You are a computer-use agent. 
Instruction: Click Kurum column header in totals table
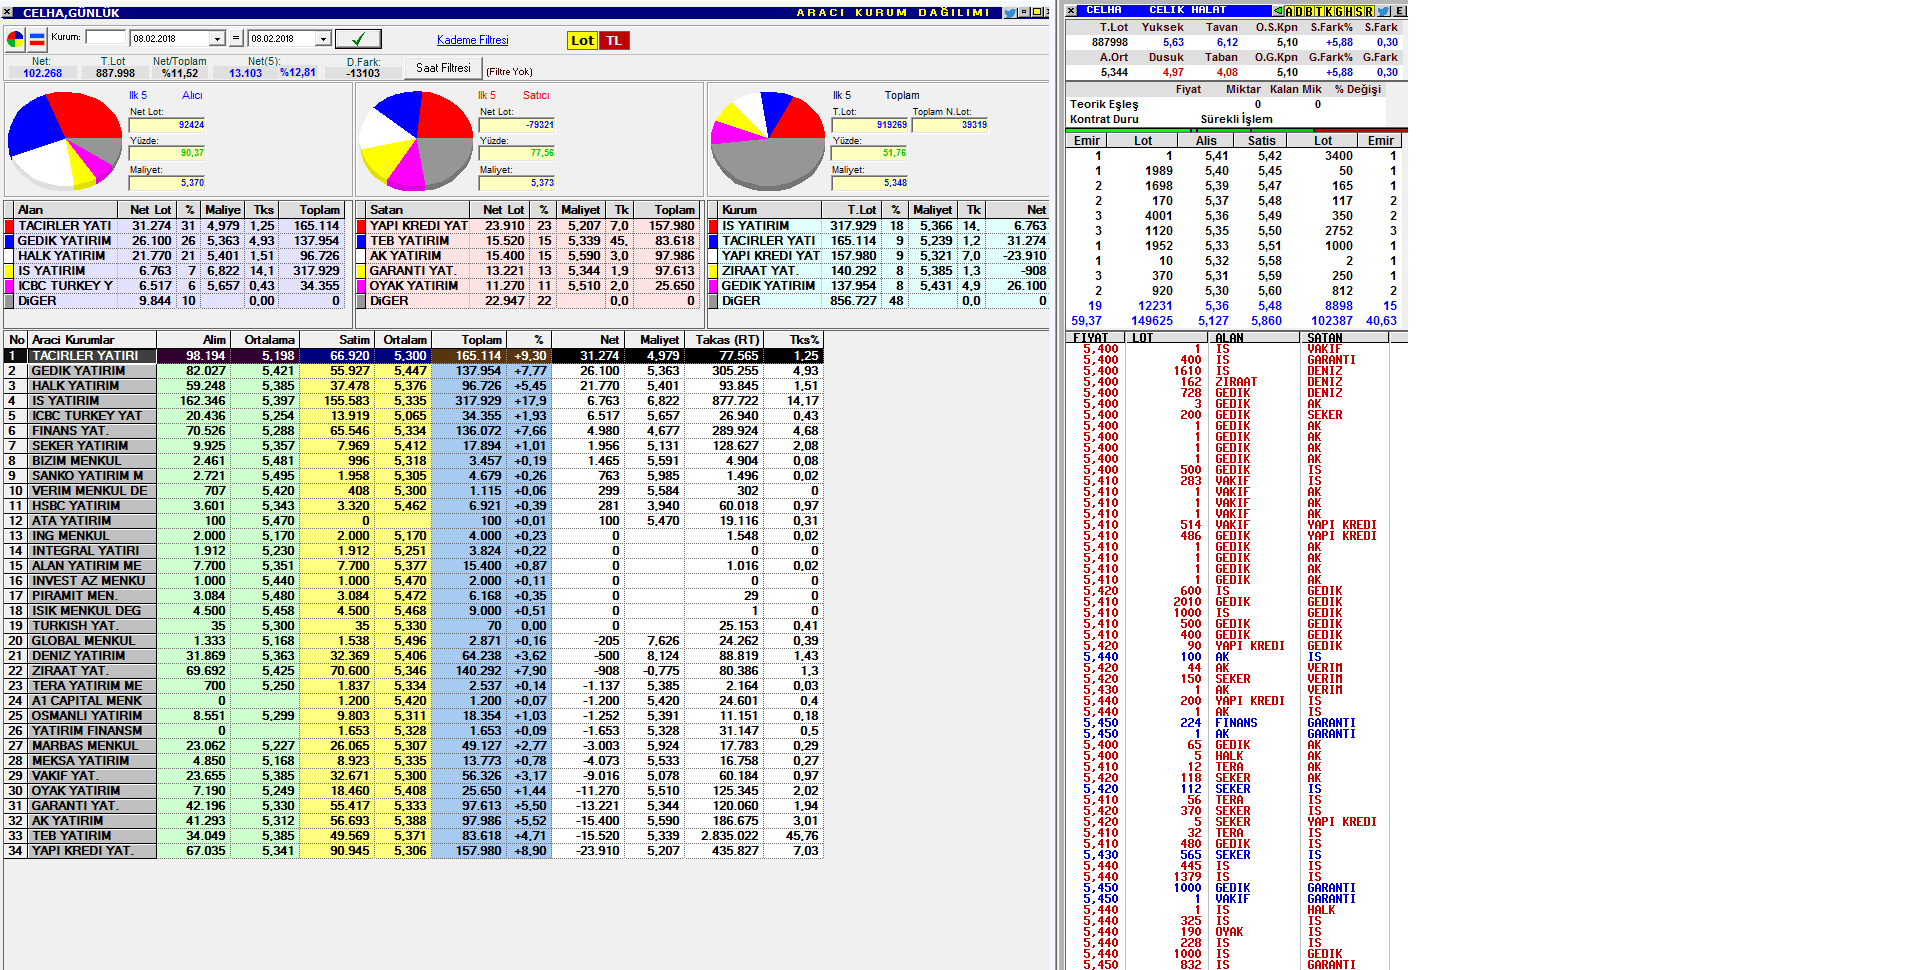pos(770,210)
